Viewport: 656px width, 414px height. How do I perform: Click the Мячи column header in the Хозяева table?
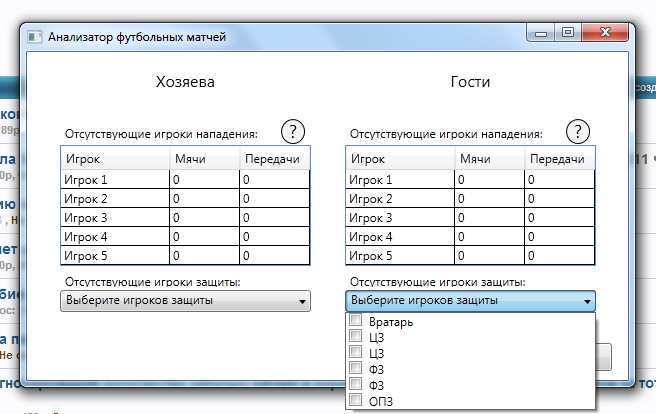click(x=204, y=159)
